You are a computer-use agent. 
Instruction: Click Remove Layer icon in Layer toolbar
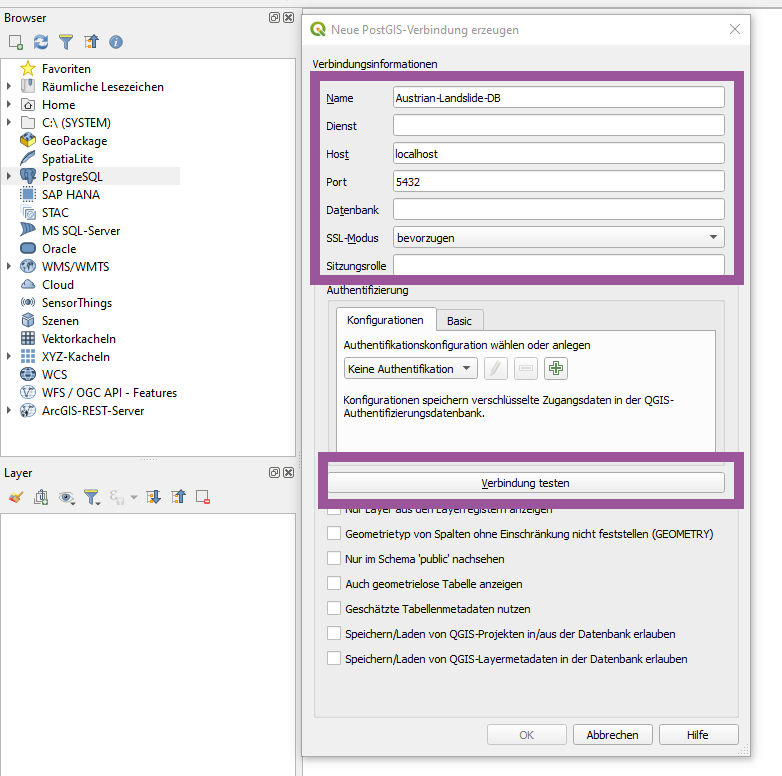203,496
